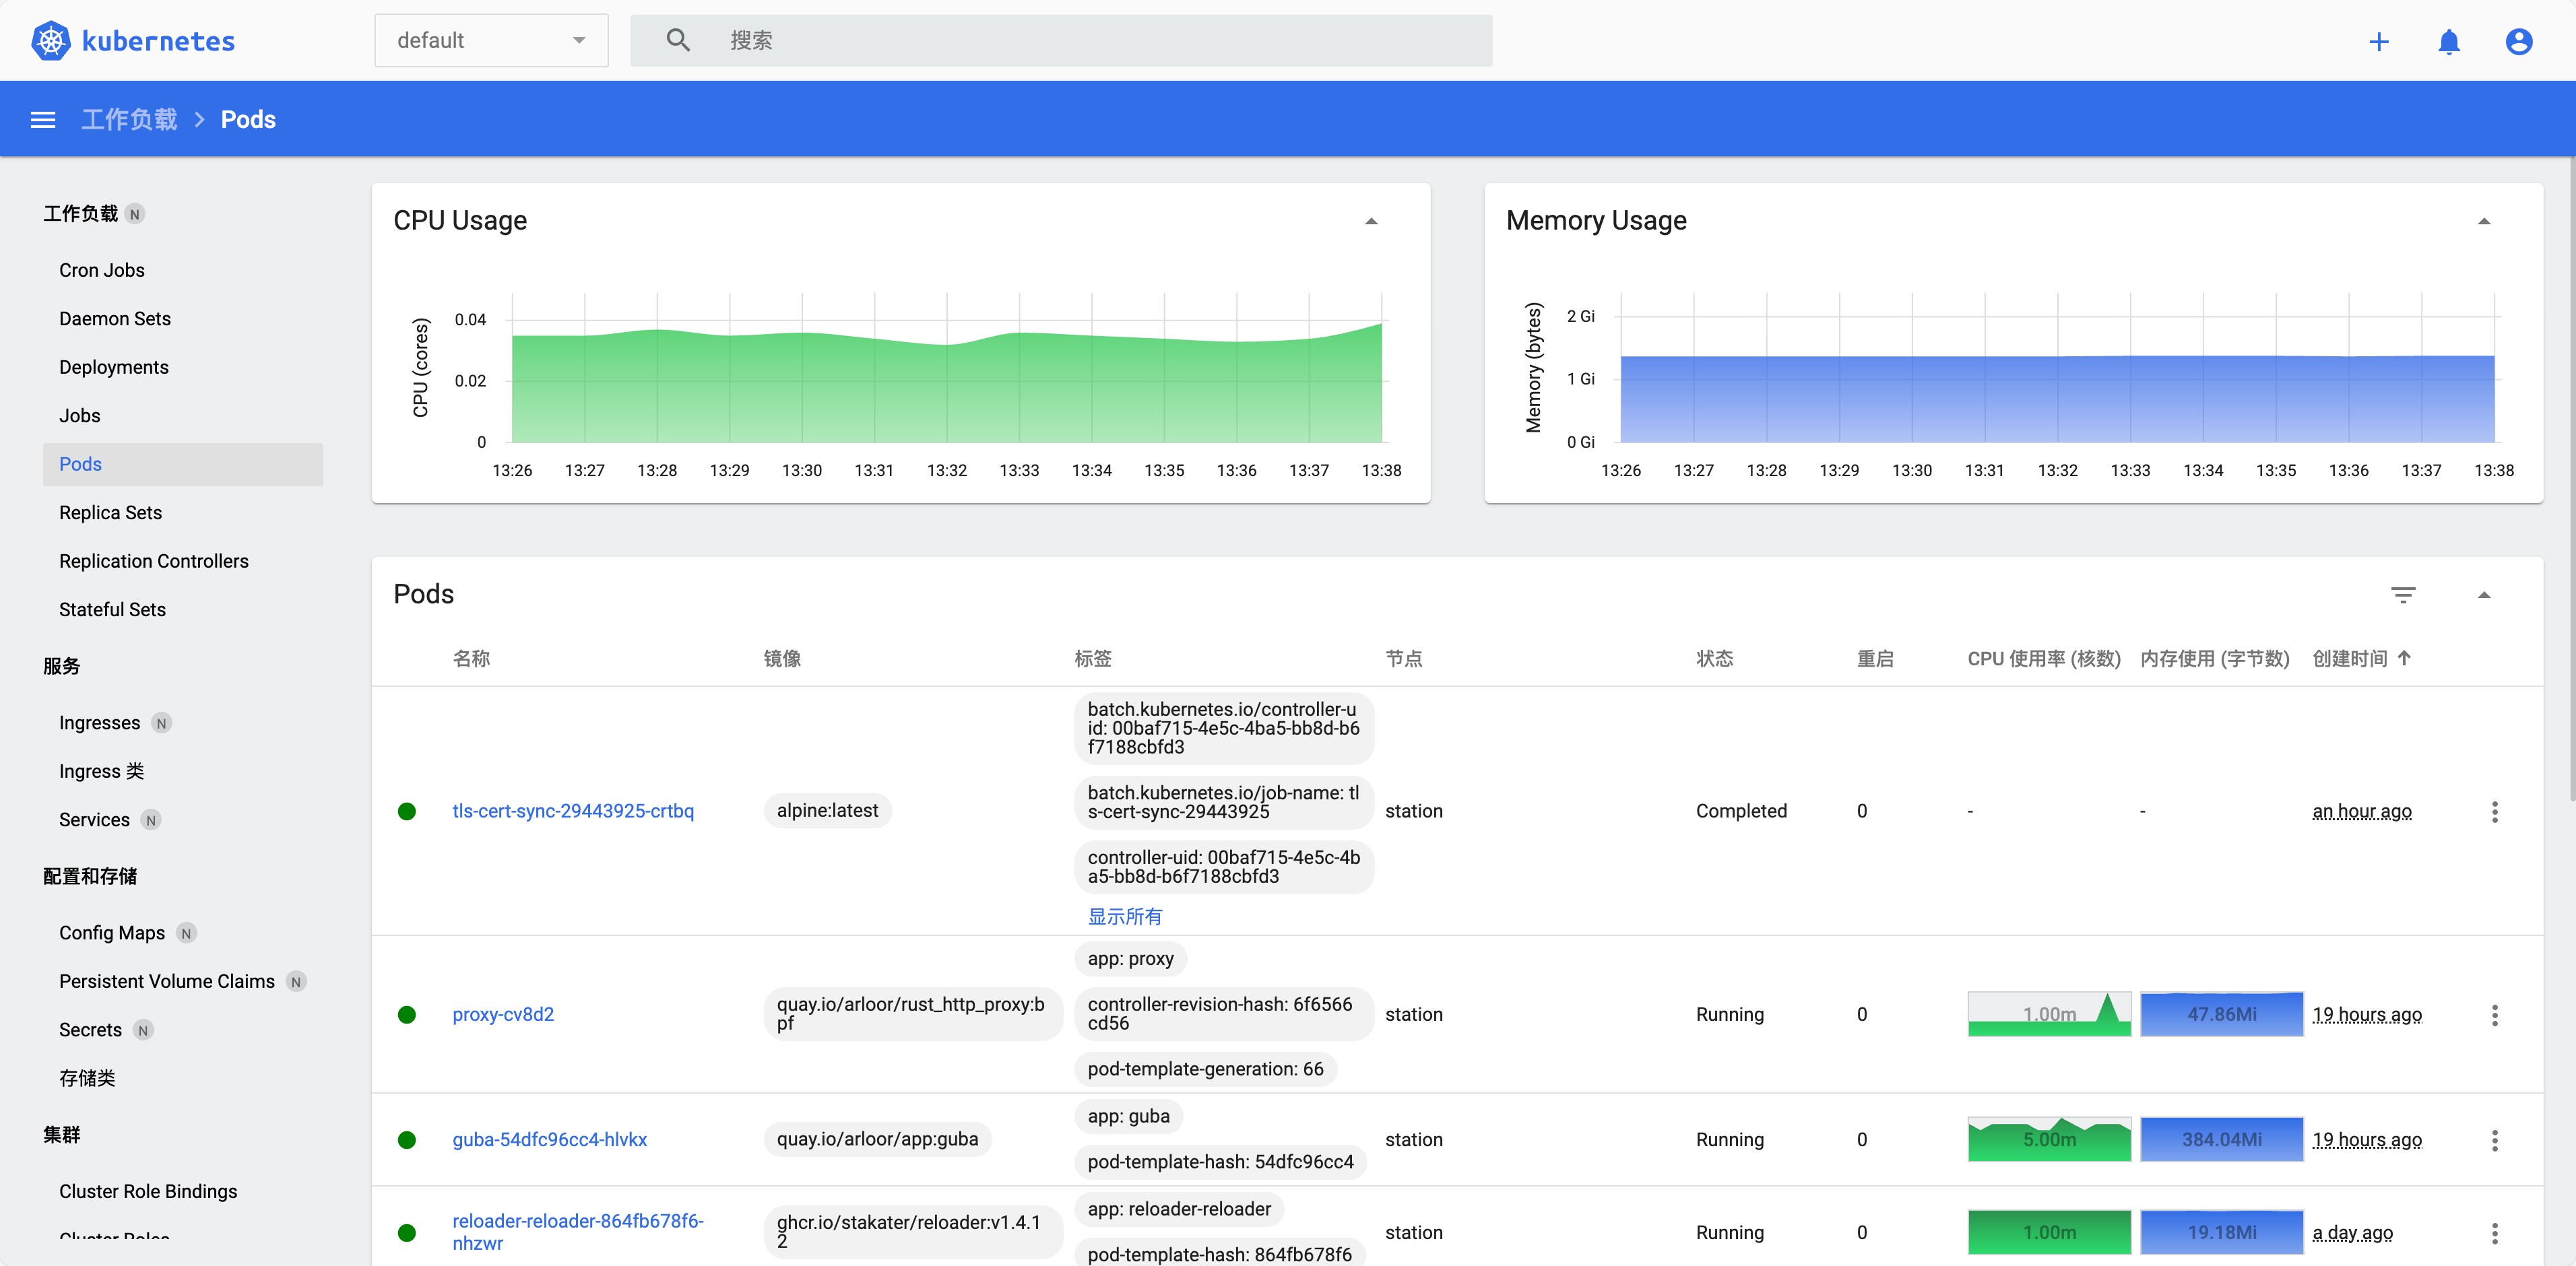Open actions menu for guba pod

[x=2494, y=1140]
